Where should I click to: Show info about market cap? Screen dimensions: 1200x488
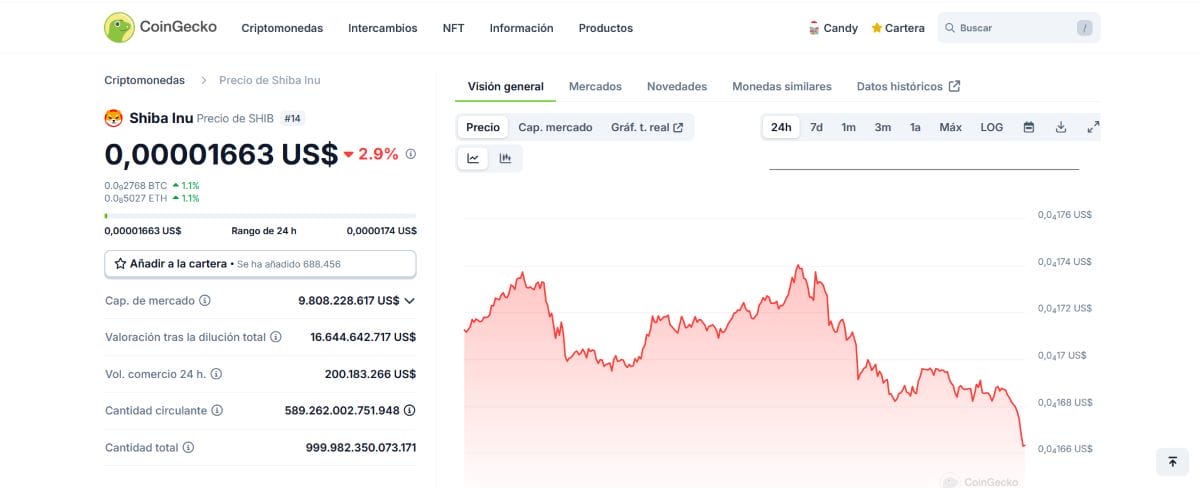(205, 300)
